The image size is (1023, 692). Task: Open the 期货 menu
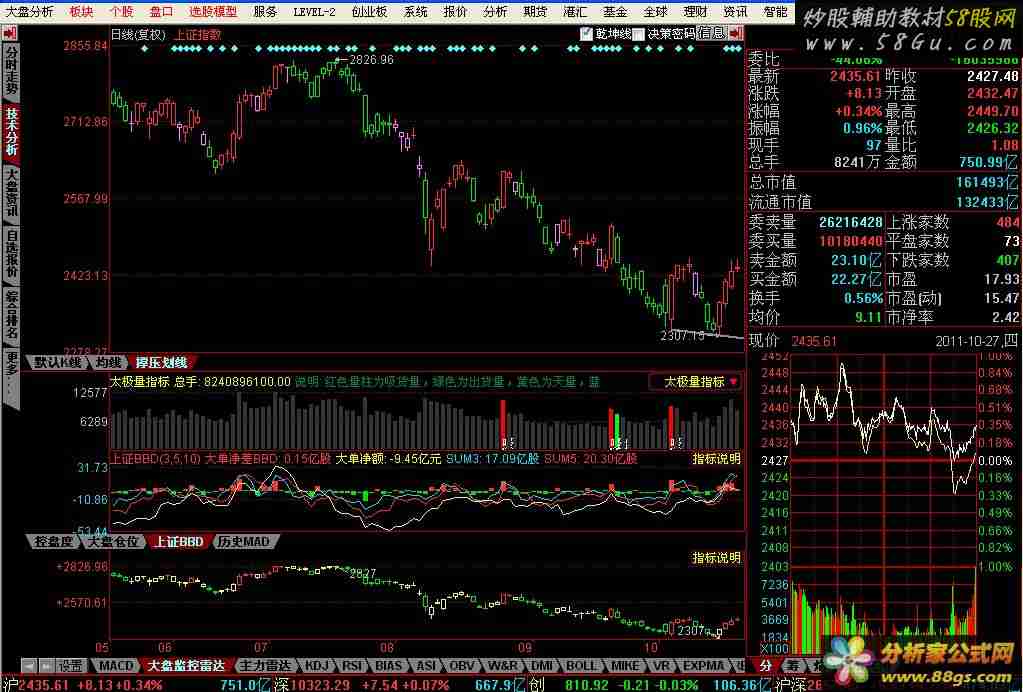tap(535, 12)
